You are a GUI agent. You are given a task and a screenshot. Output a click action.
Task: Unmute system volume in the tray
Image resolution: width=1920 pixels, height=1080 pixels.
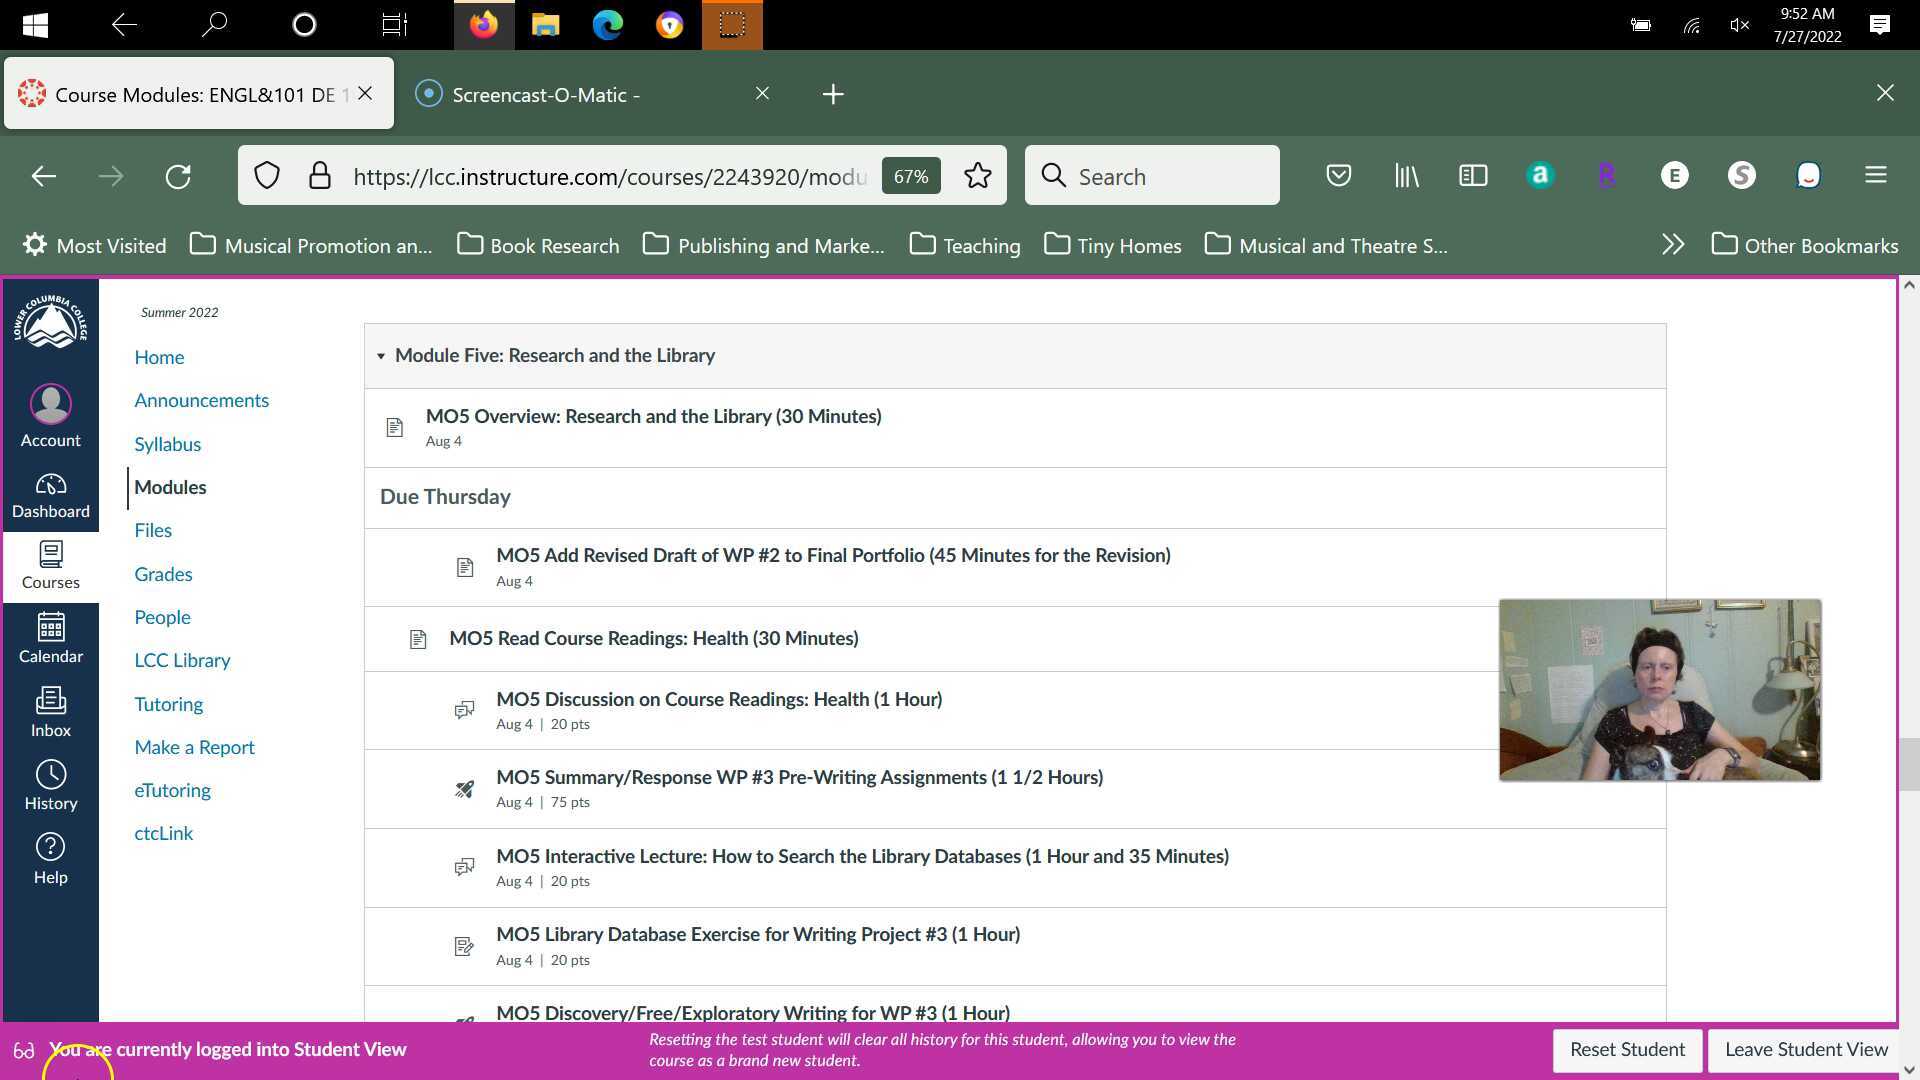tap(1738, 25)
